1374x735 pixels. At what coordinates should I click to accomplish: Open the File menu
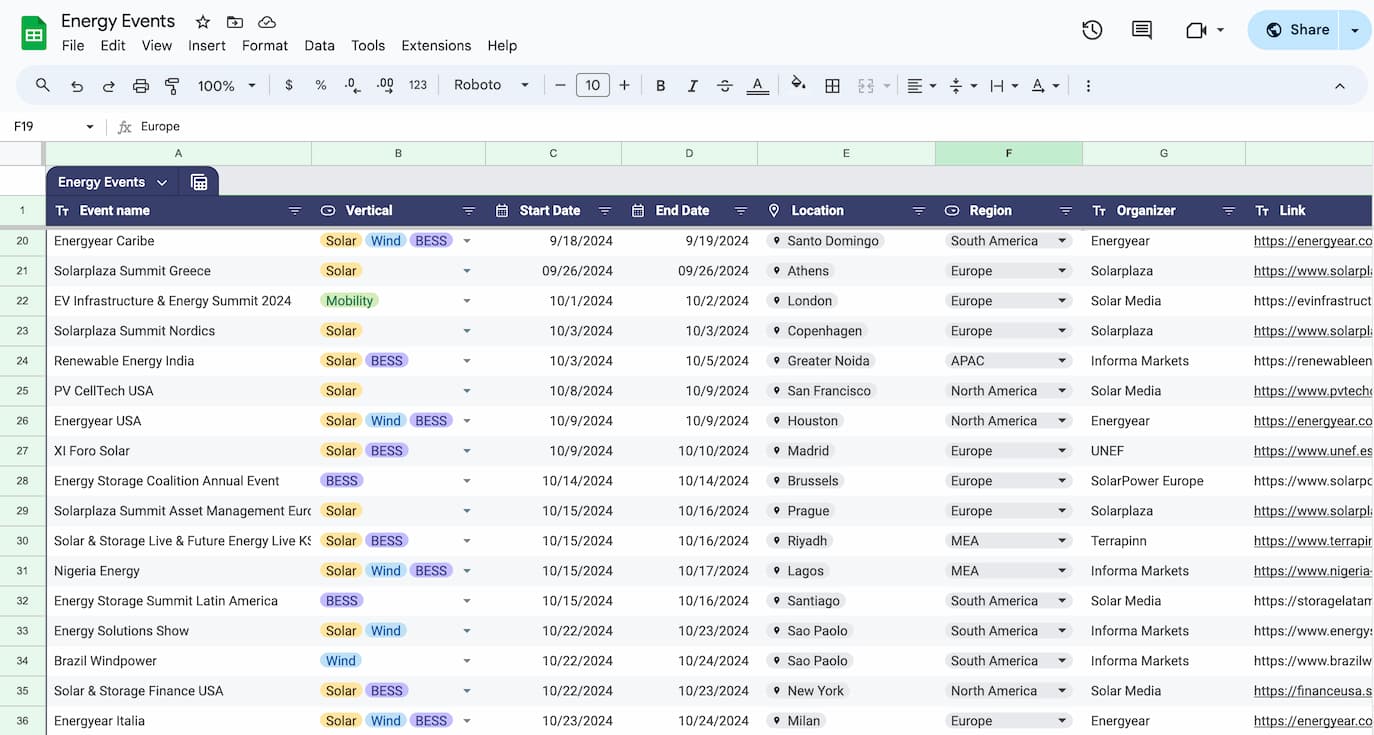(x=73, y=46)
